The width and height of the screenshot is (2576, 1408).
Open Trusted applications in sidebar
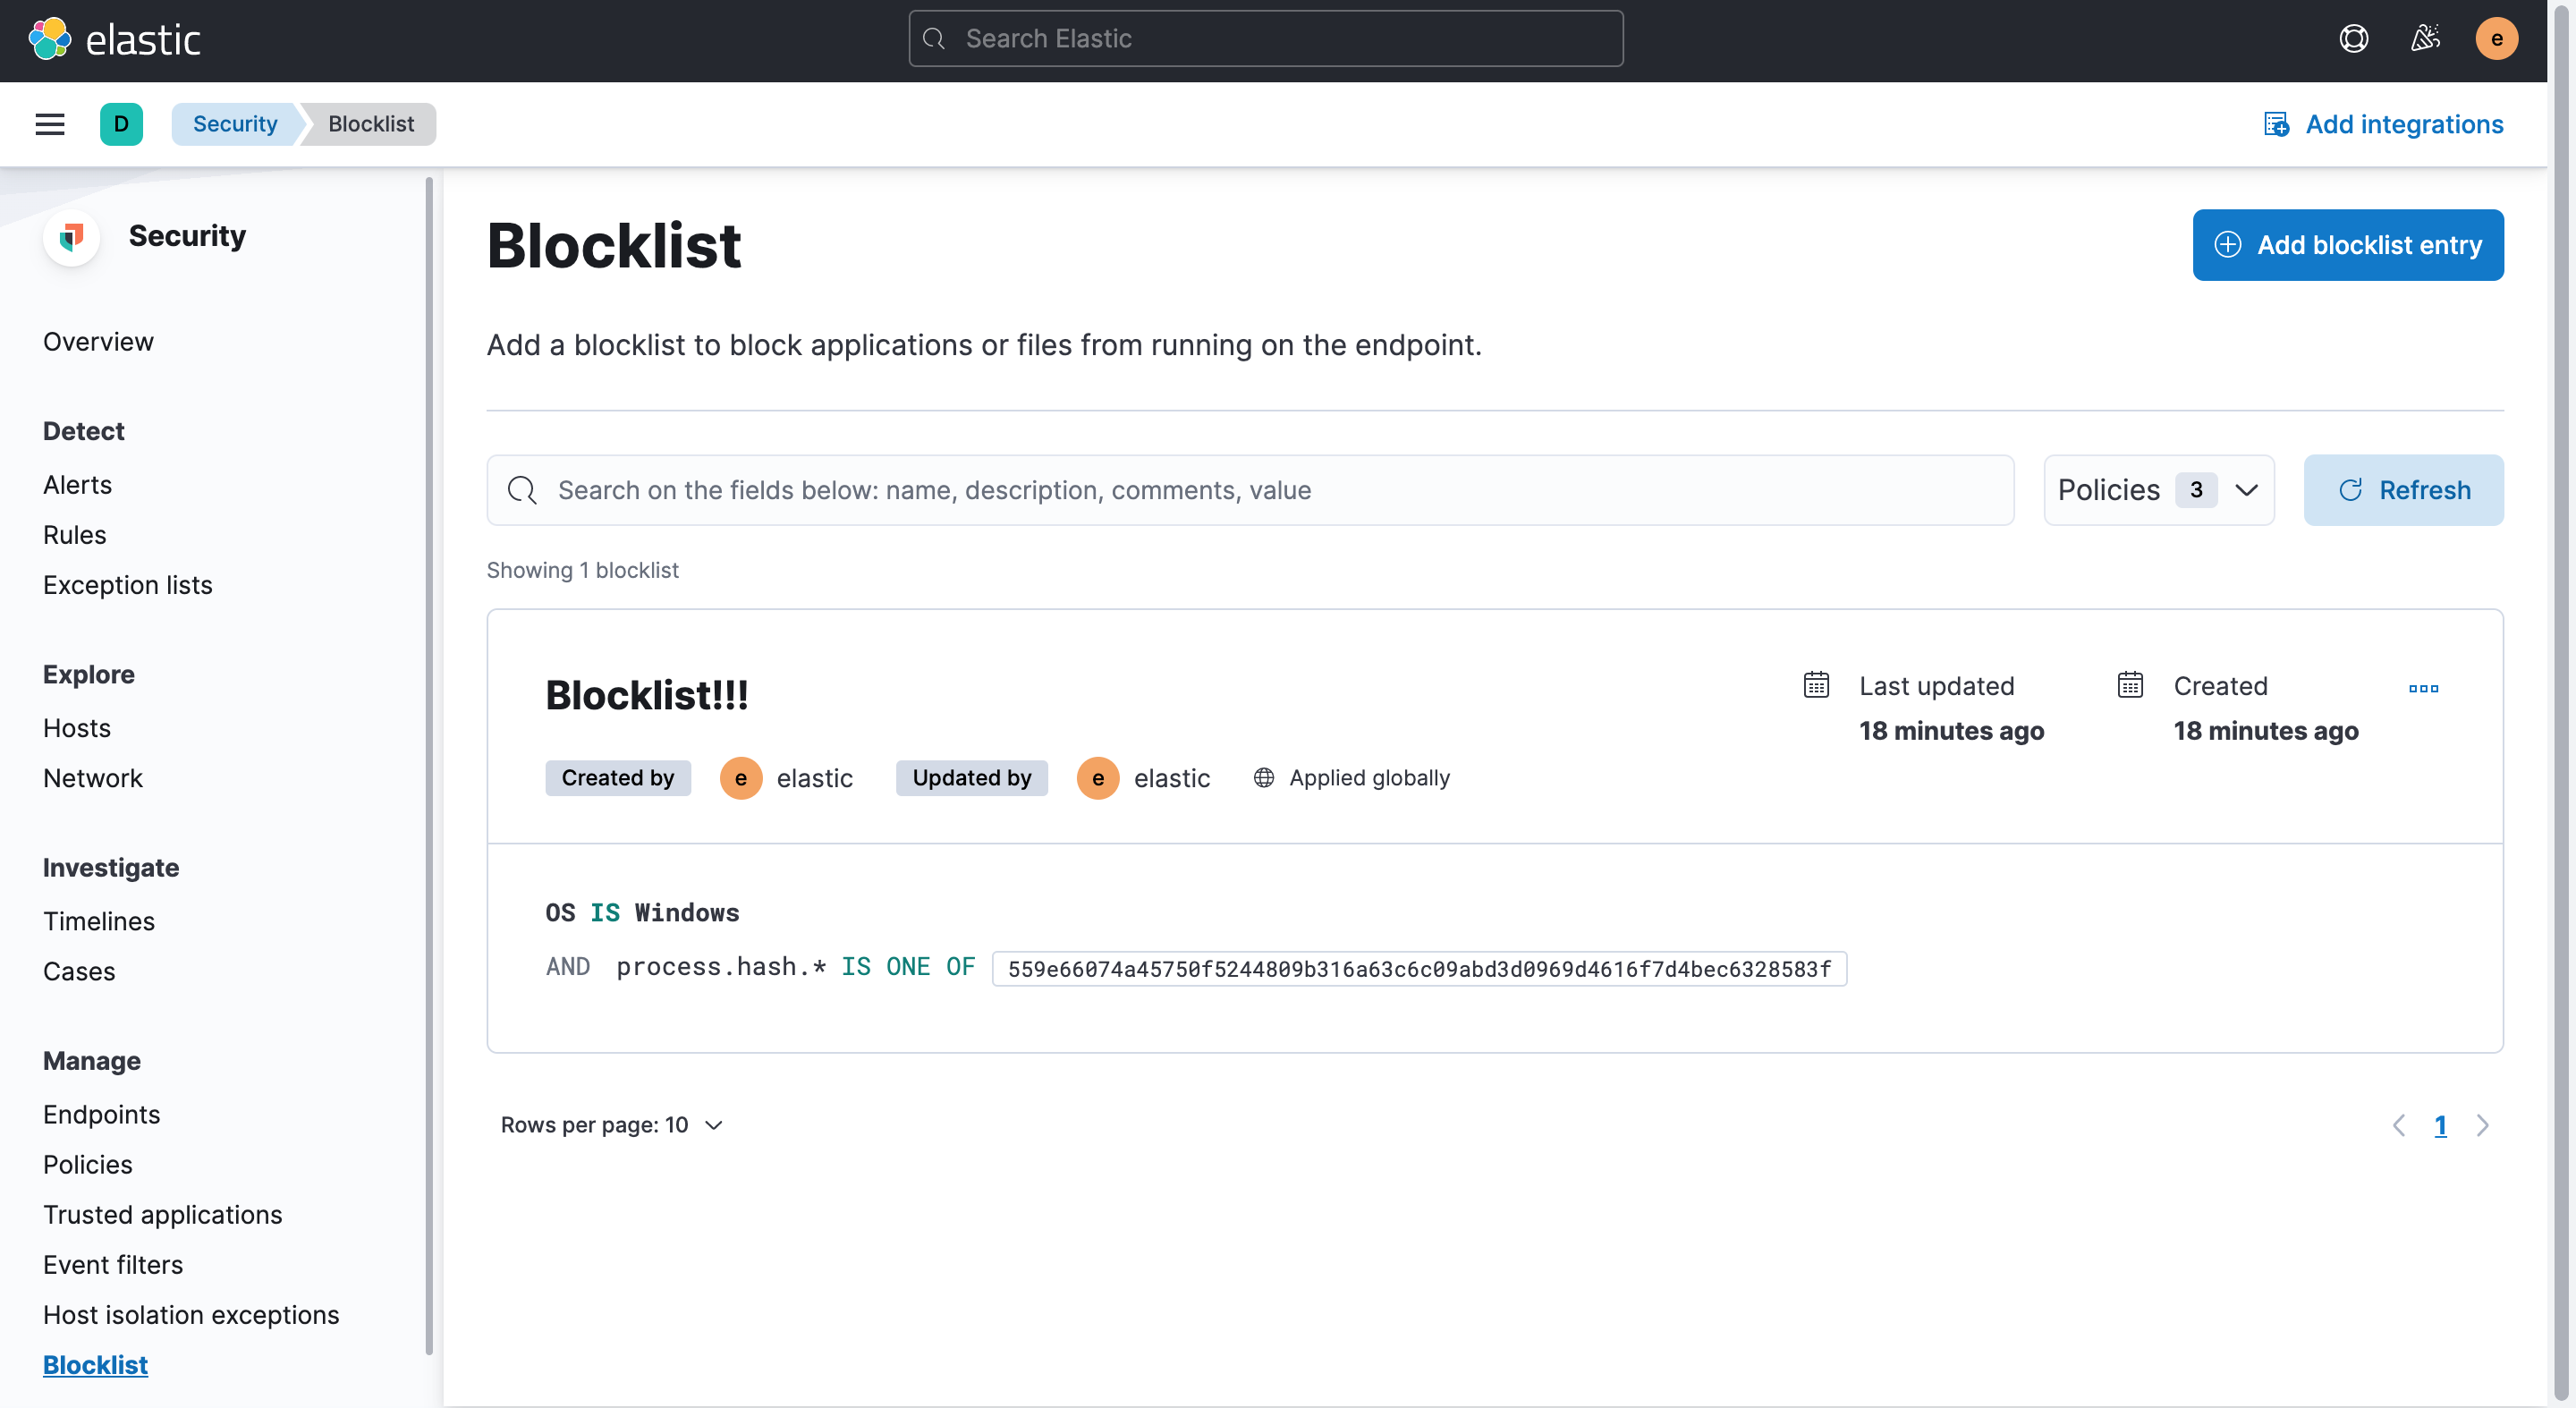162,1214
